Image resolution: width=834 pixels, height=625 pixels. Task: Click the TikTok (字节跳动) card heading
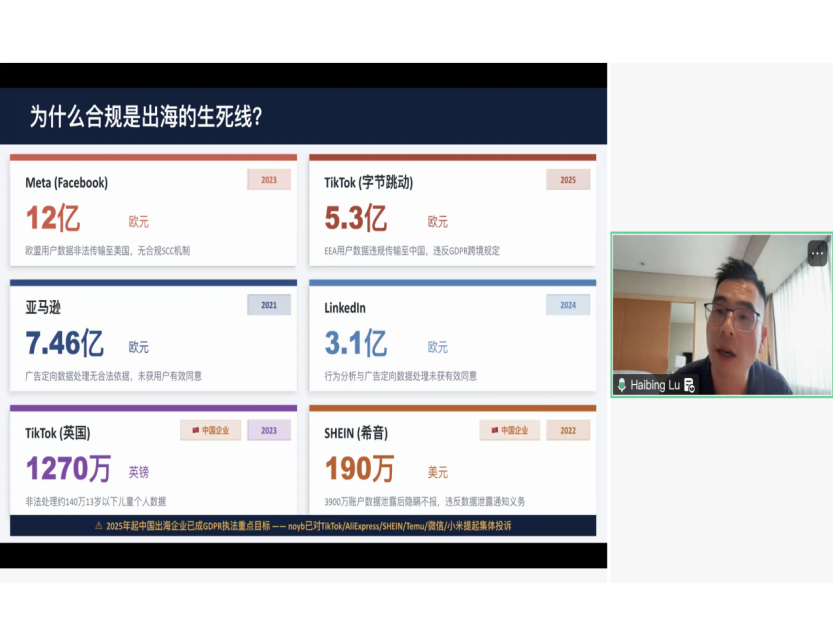(369, 182)
